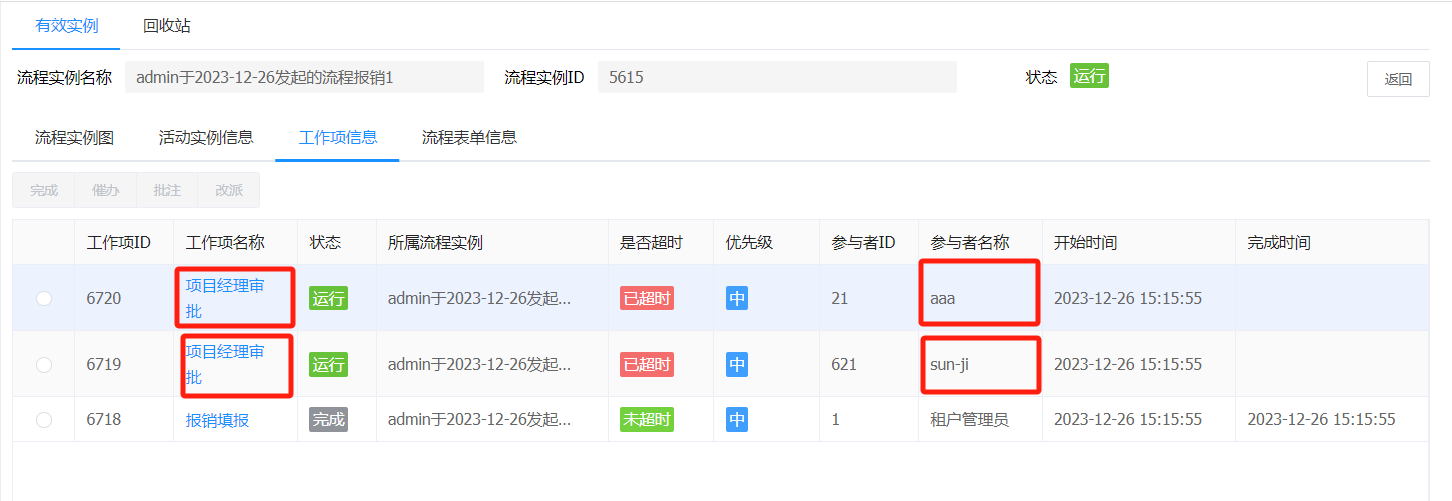
Task: Open the 活动实例信息 tab
Action: point(206,137)
